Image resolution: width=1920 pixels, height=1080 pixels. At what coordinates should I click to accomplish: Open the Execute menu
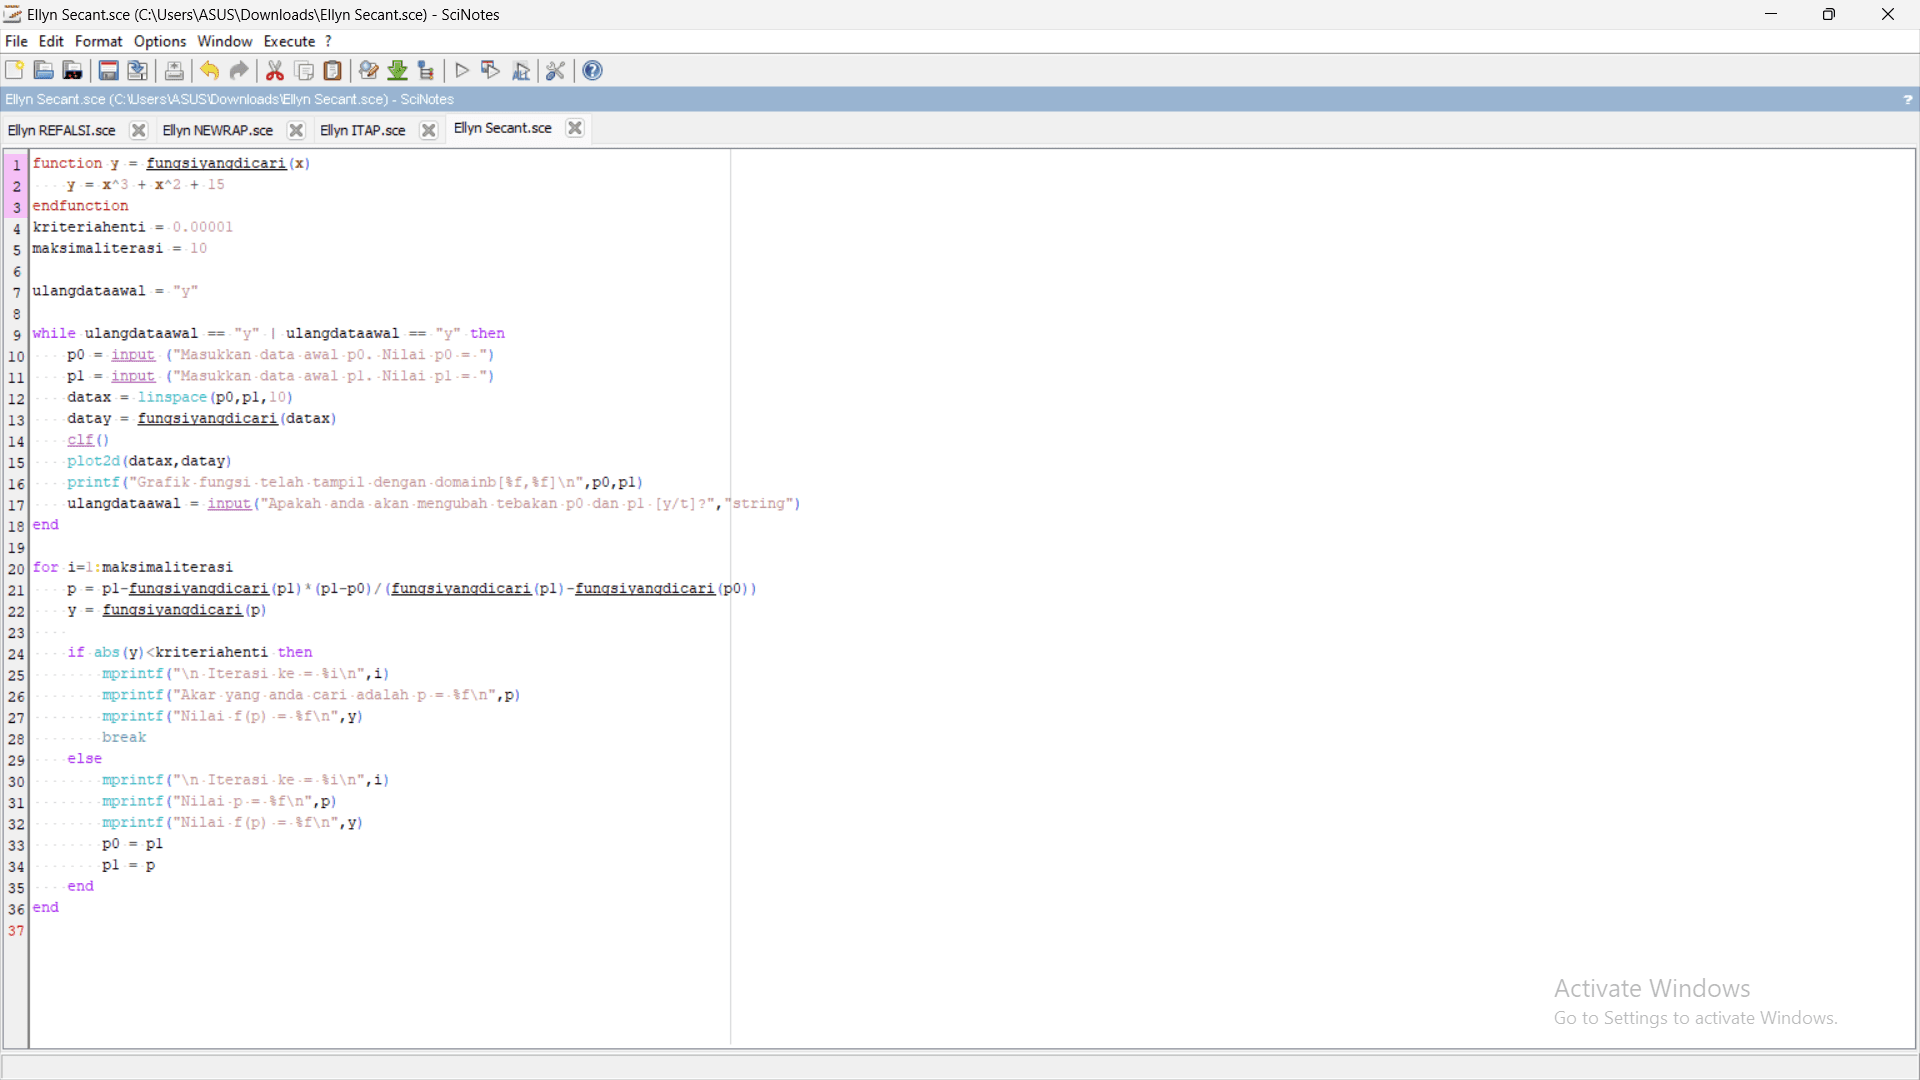(290, 41)
